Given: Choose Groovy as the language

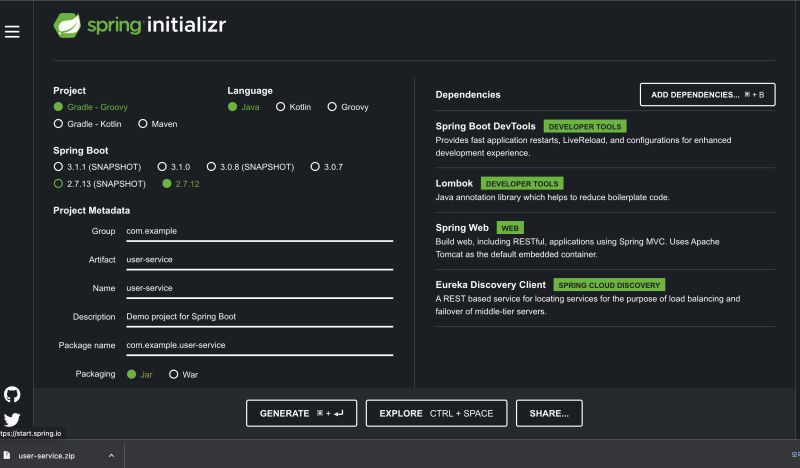Looking at the screenshot, I should [x=348, y=107].
